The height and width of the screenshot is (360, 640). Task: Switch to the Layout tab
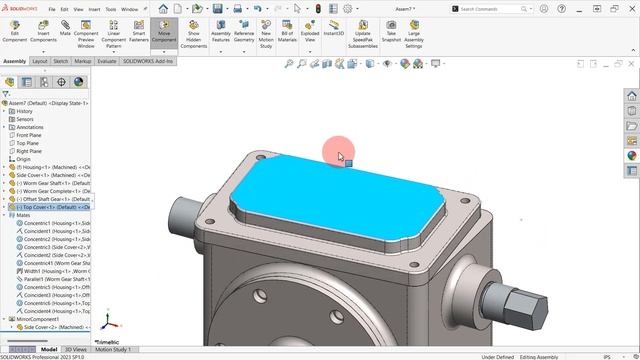click(40, 61)
